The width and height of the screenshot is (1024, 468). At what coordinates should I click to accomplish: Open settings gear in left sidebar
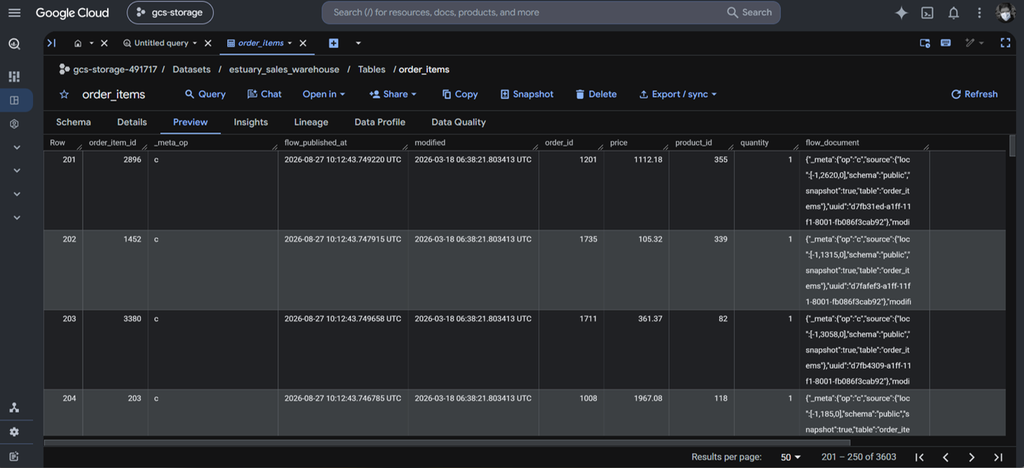(x=14, y=432)
